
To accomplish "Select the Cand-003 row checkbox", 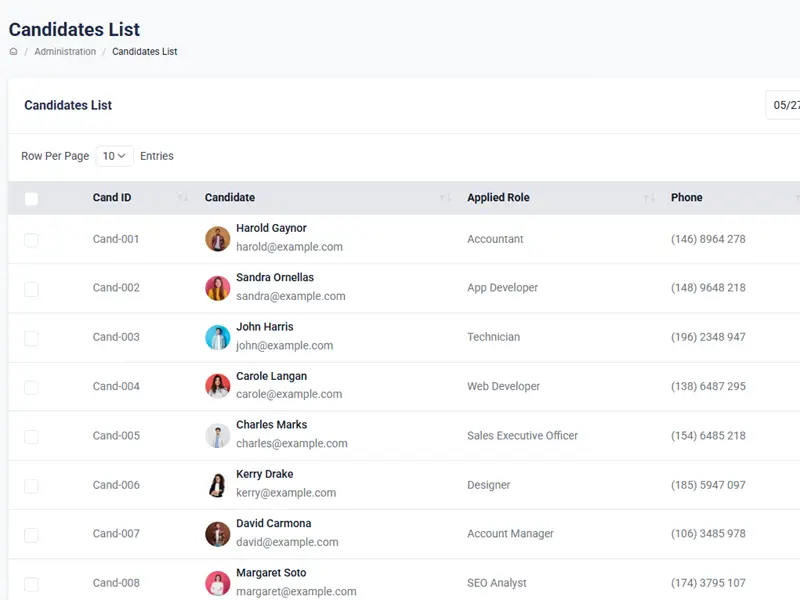I will click(31, 338).
